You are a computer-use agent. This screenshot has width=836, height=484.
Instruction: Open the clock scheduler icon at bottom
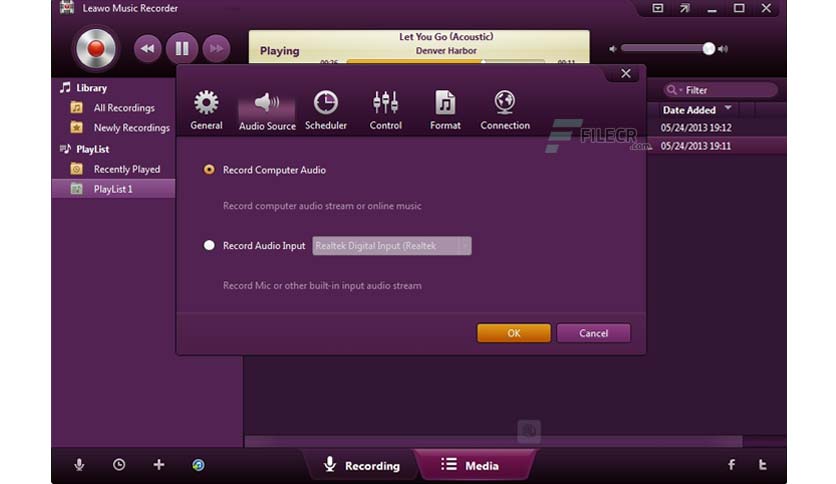119,465
